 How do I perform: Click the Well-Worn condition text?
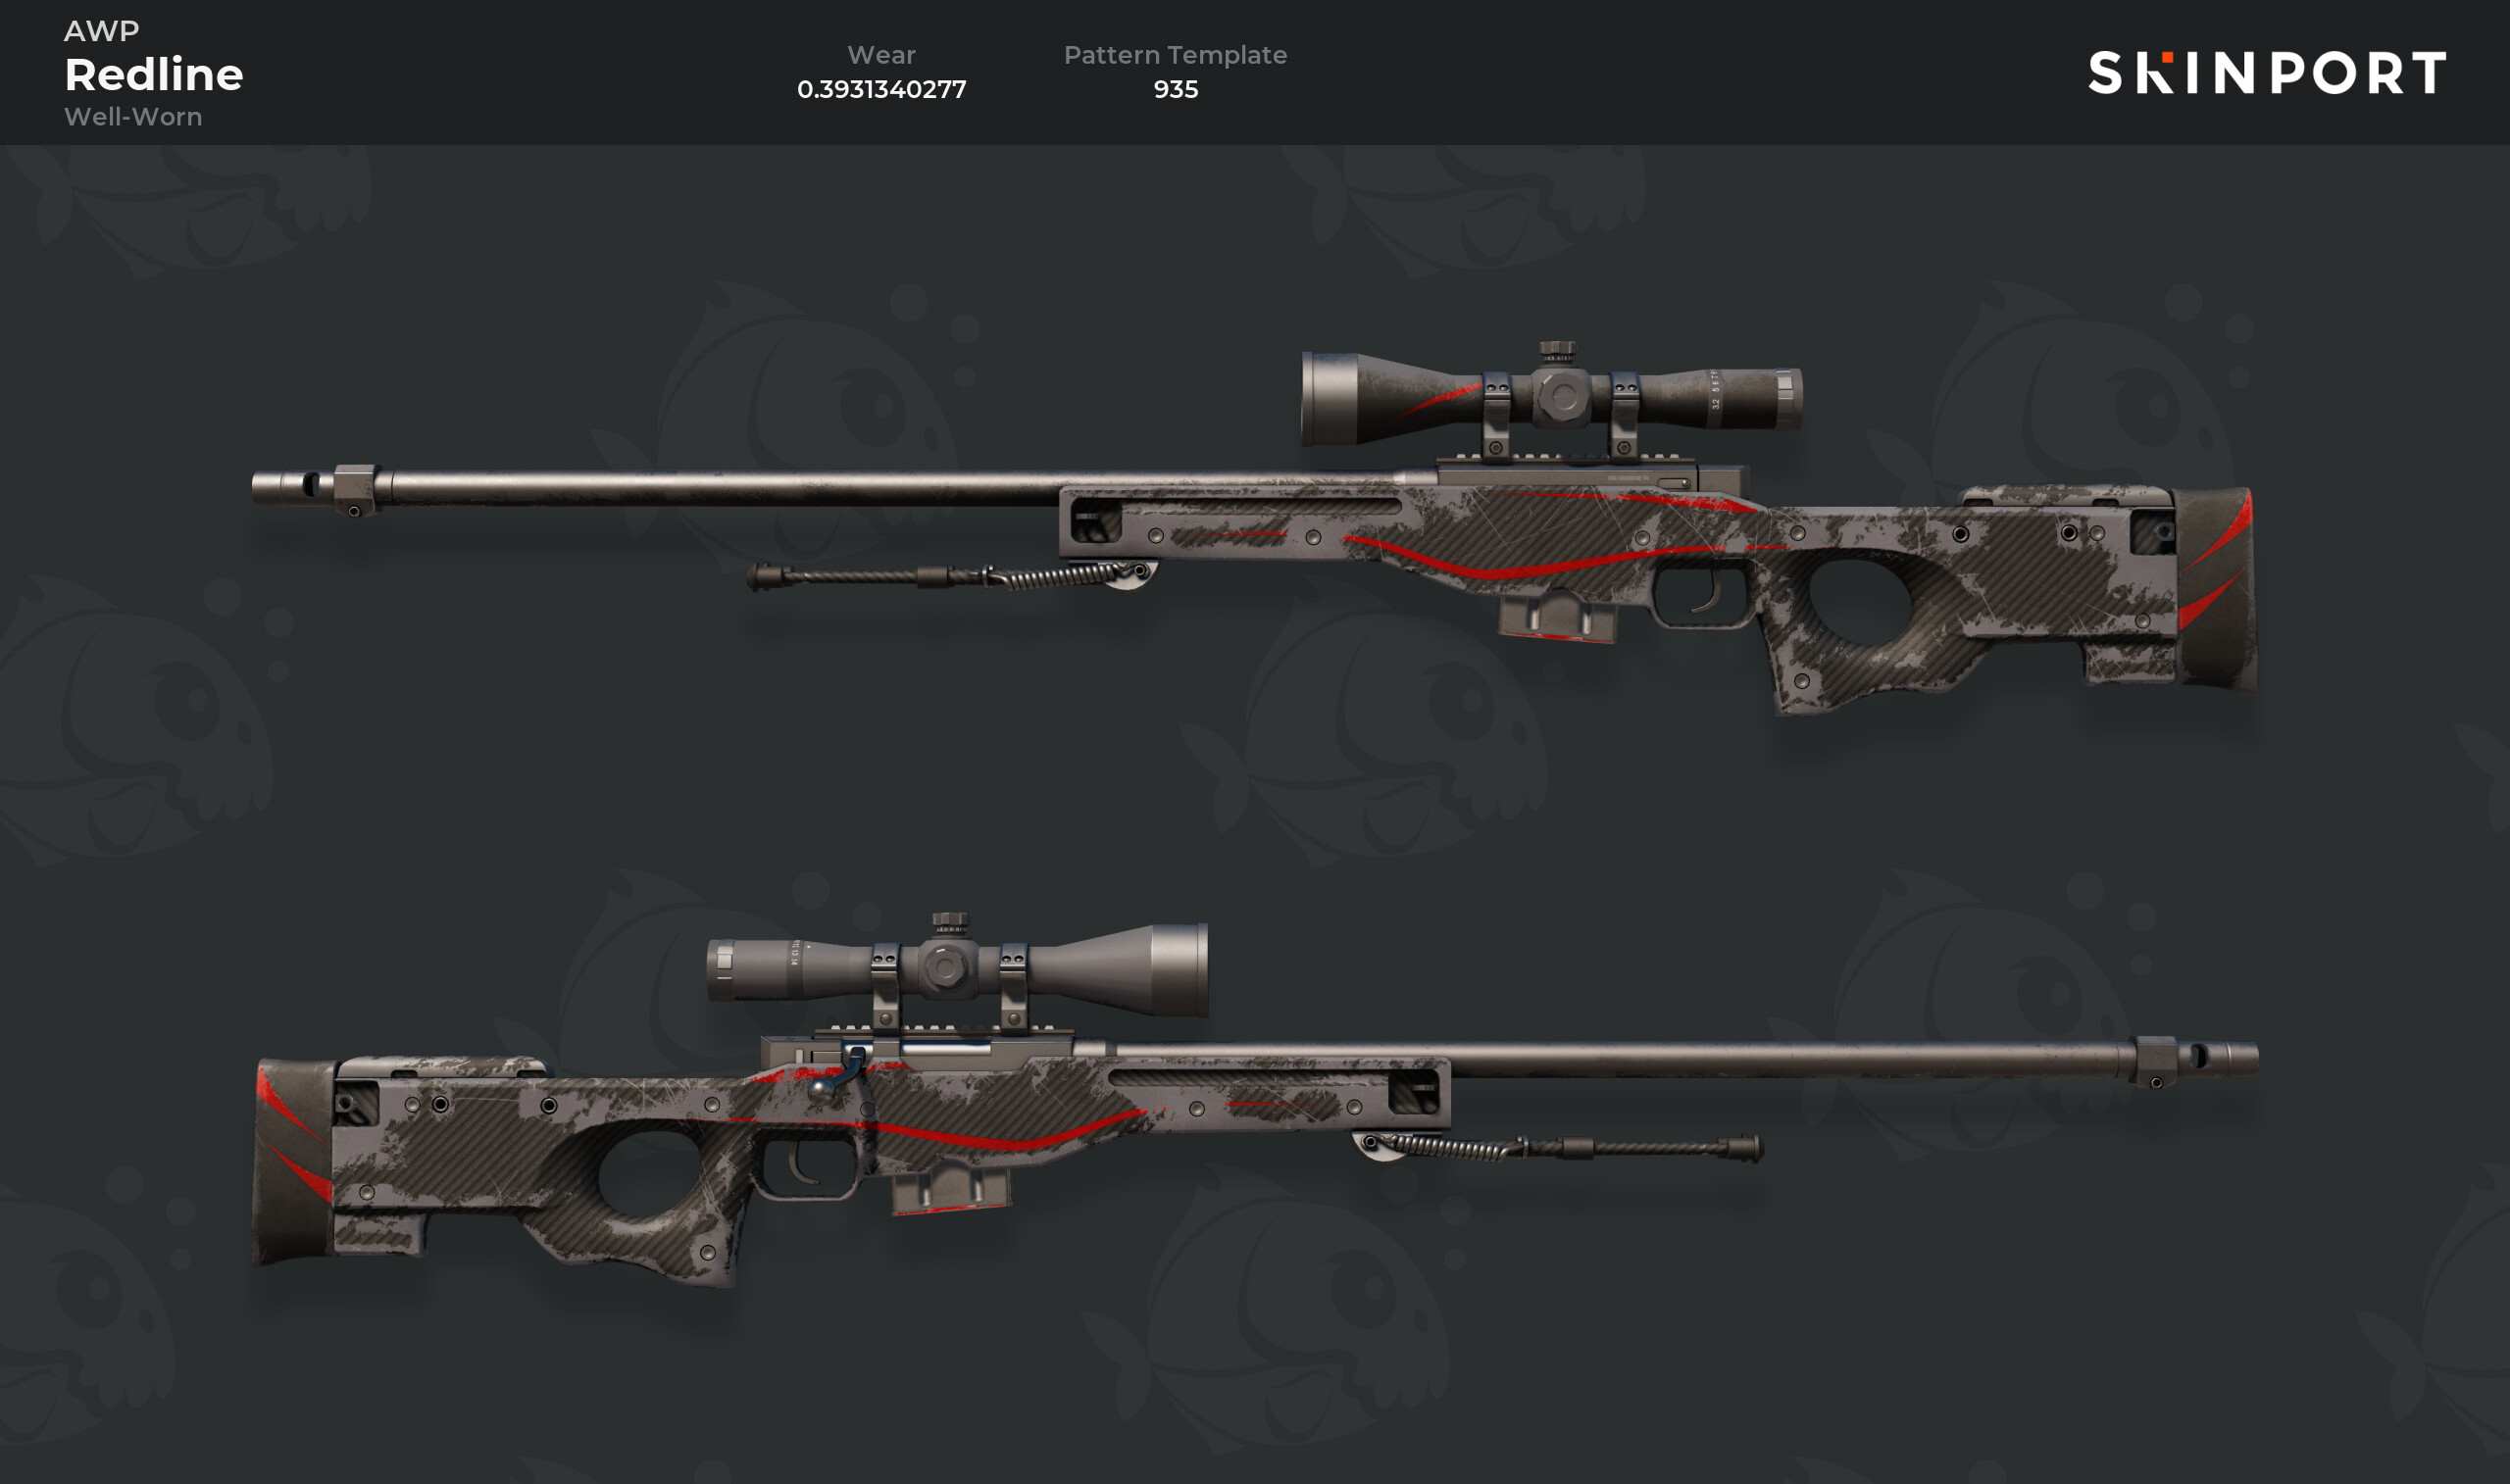133,117
